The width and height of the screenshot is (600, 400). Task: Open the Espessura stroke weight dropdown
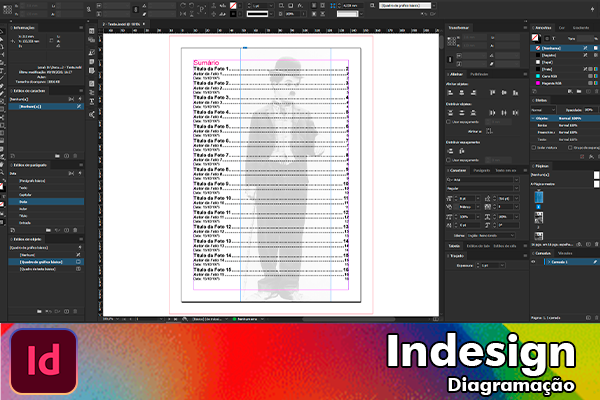(502, 265)
